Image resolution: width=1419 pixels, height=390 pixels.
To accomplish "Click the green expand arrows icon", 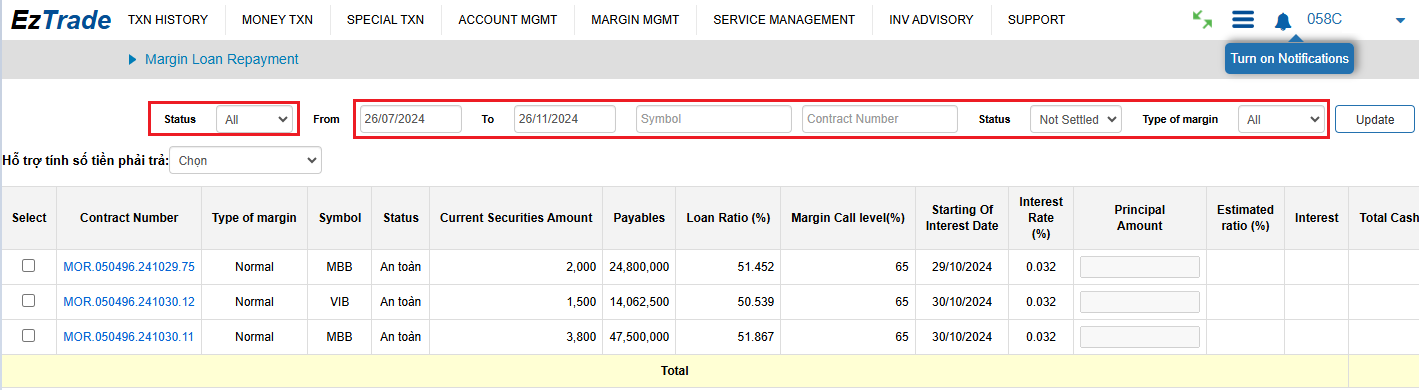I will tap(1202, 20).
